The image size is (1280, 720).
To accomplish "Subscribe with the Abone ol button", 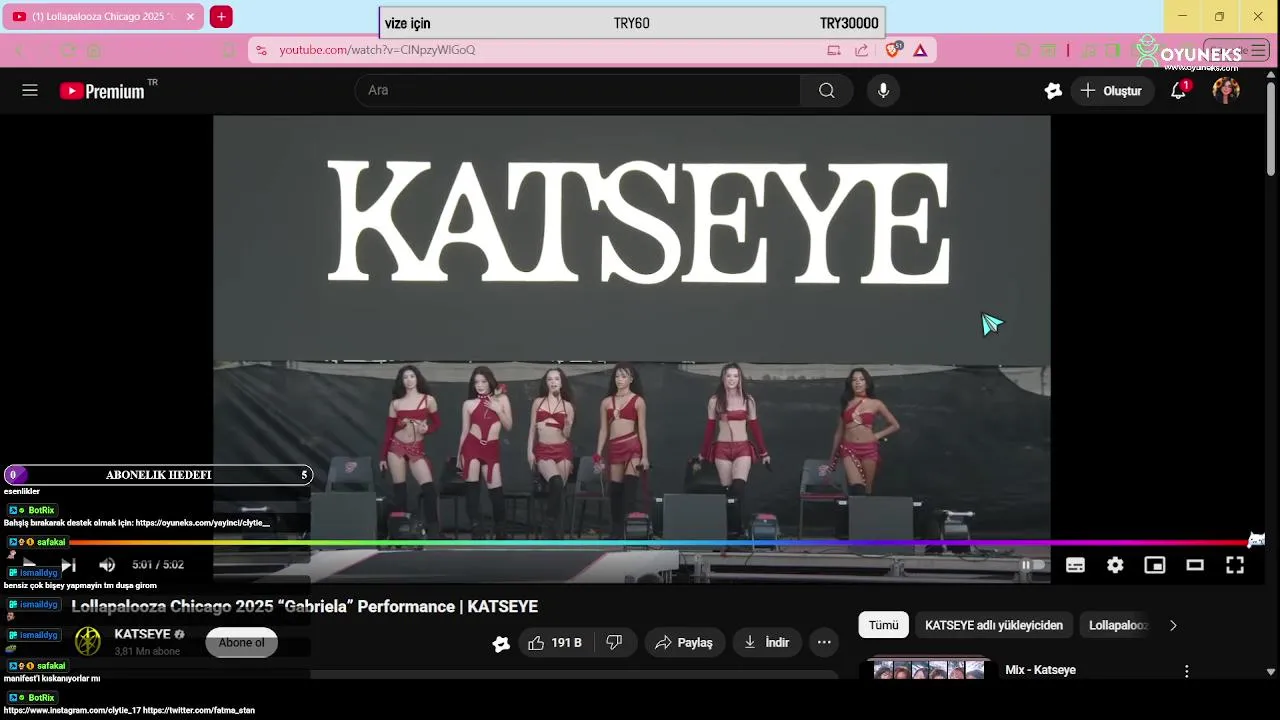I will 241,643.
